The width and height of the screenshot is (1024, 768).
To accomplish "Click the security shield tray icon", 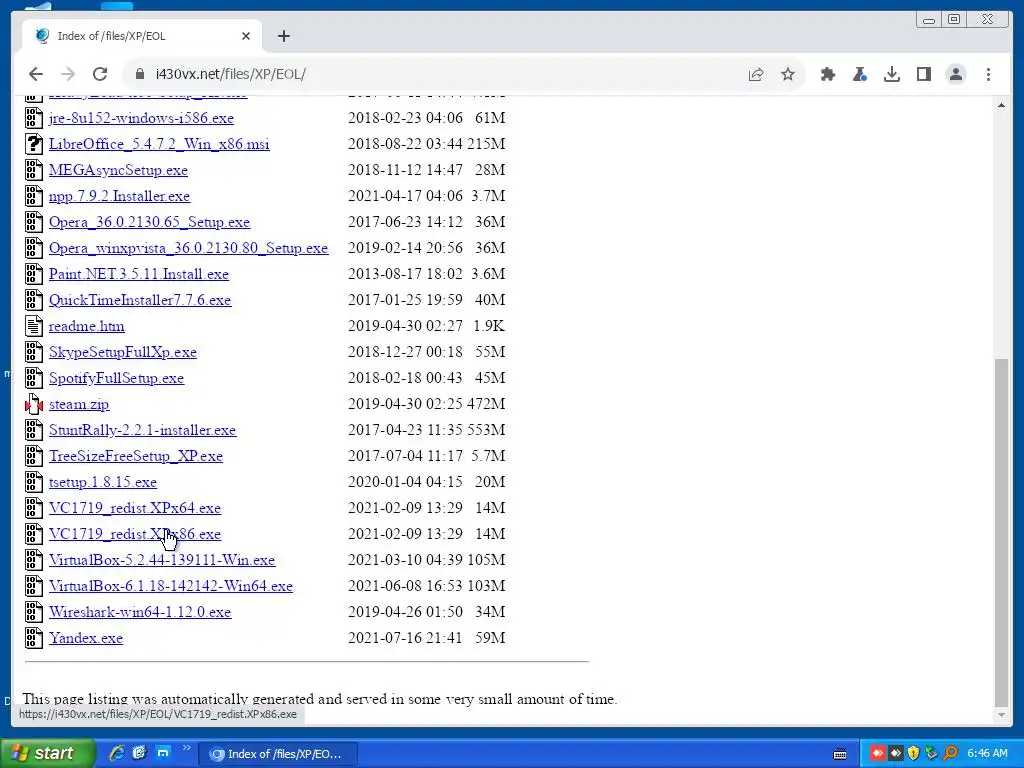I will point(913,754).
